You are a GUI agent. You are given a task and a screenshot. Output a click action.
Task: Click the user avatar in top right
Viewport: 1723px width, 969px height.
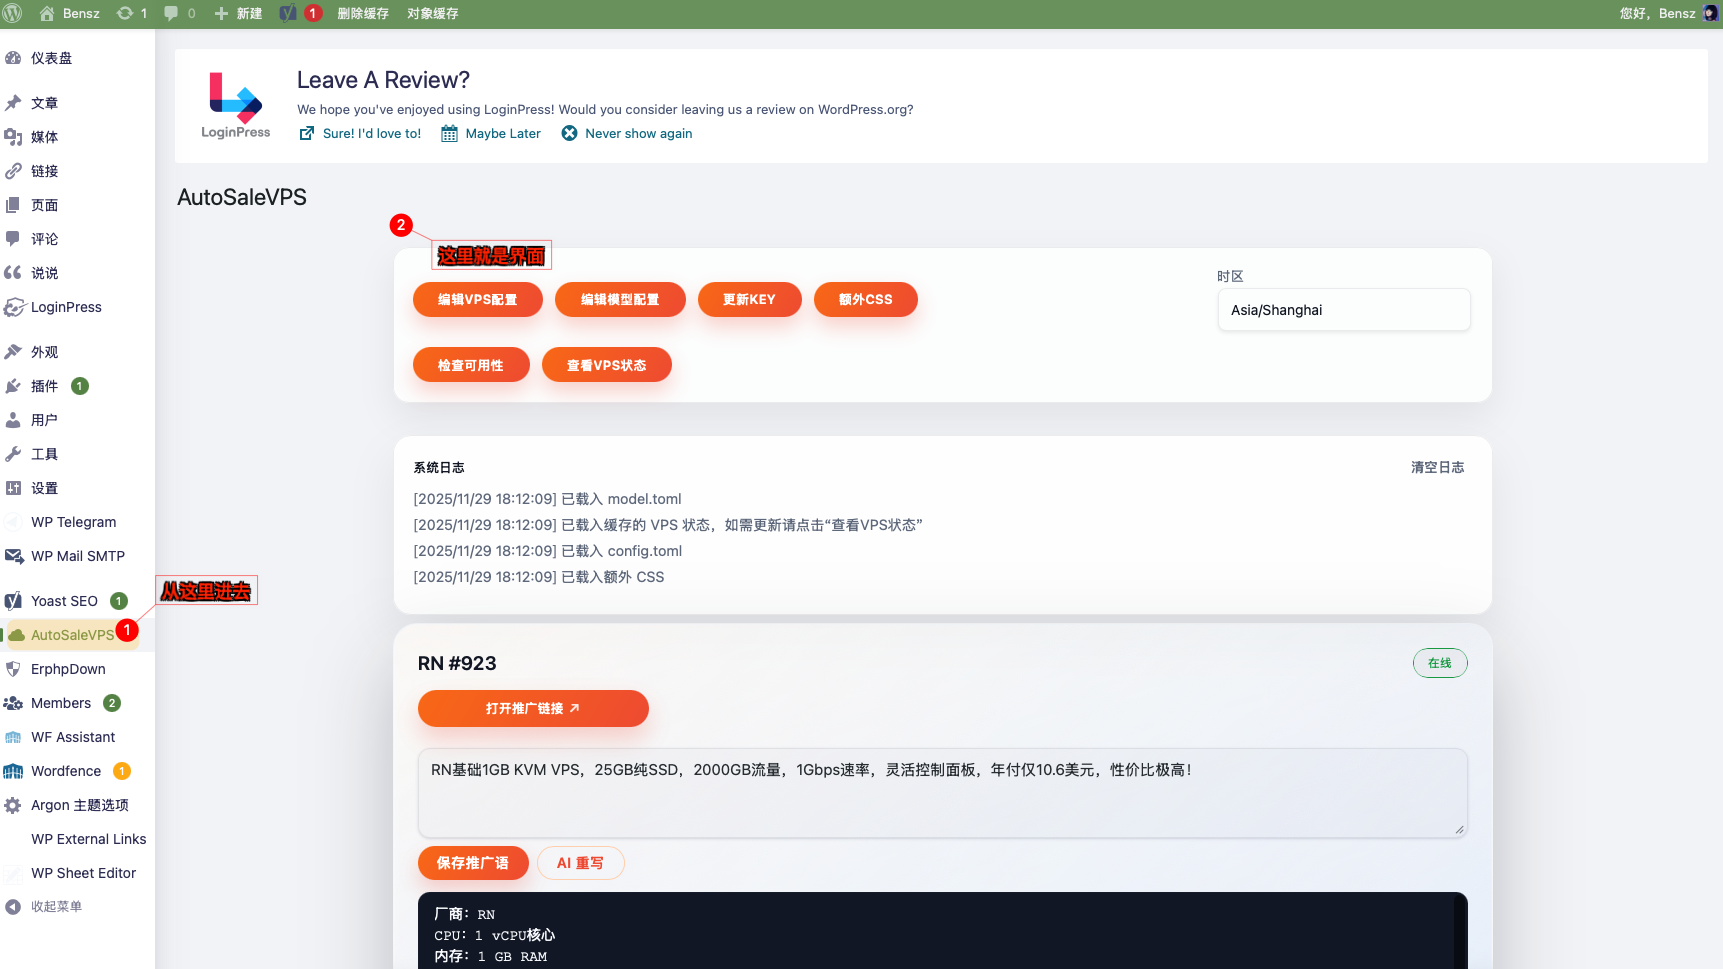pyautogui.click(x=1710, y=13)
